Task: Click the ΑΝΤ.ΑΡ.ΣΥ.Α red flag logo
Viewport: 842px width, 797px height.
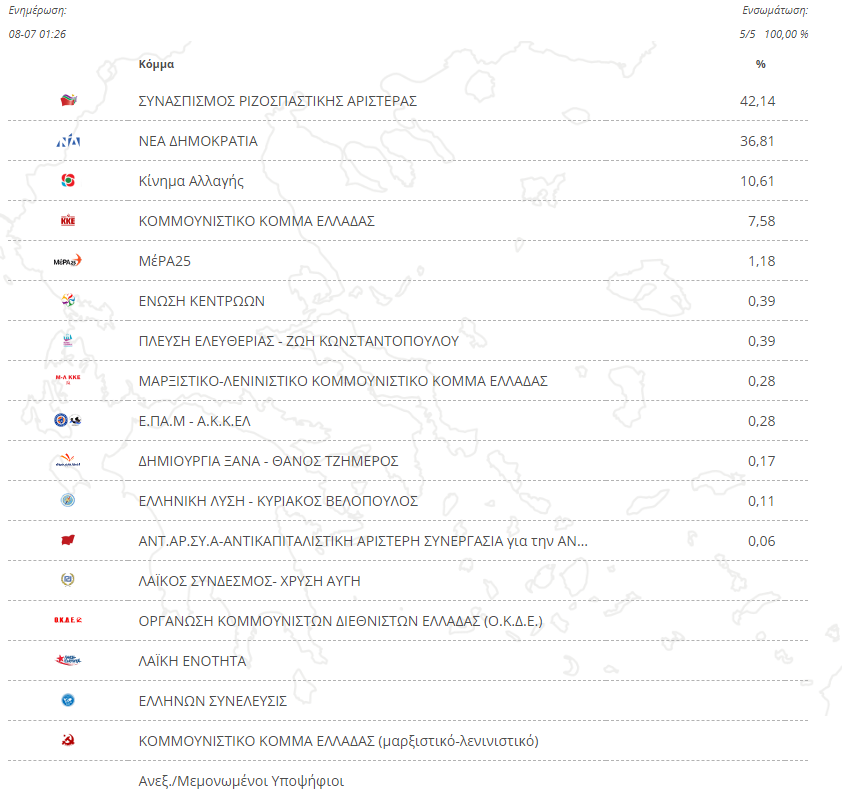Action: [68, 541]
